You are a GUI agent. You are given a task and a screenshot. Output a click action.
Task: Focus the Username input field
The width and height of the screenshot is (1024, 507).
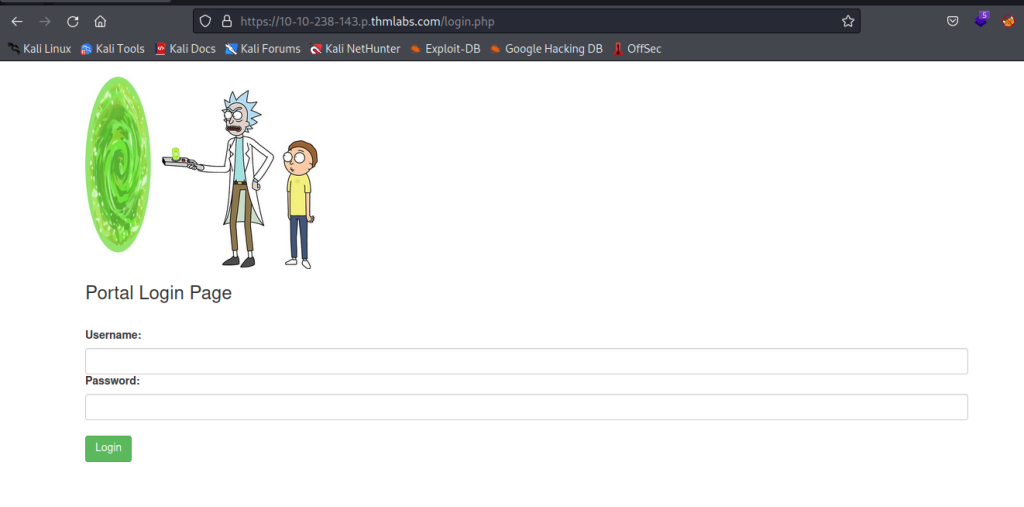click(526, 361)
